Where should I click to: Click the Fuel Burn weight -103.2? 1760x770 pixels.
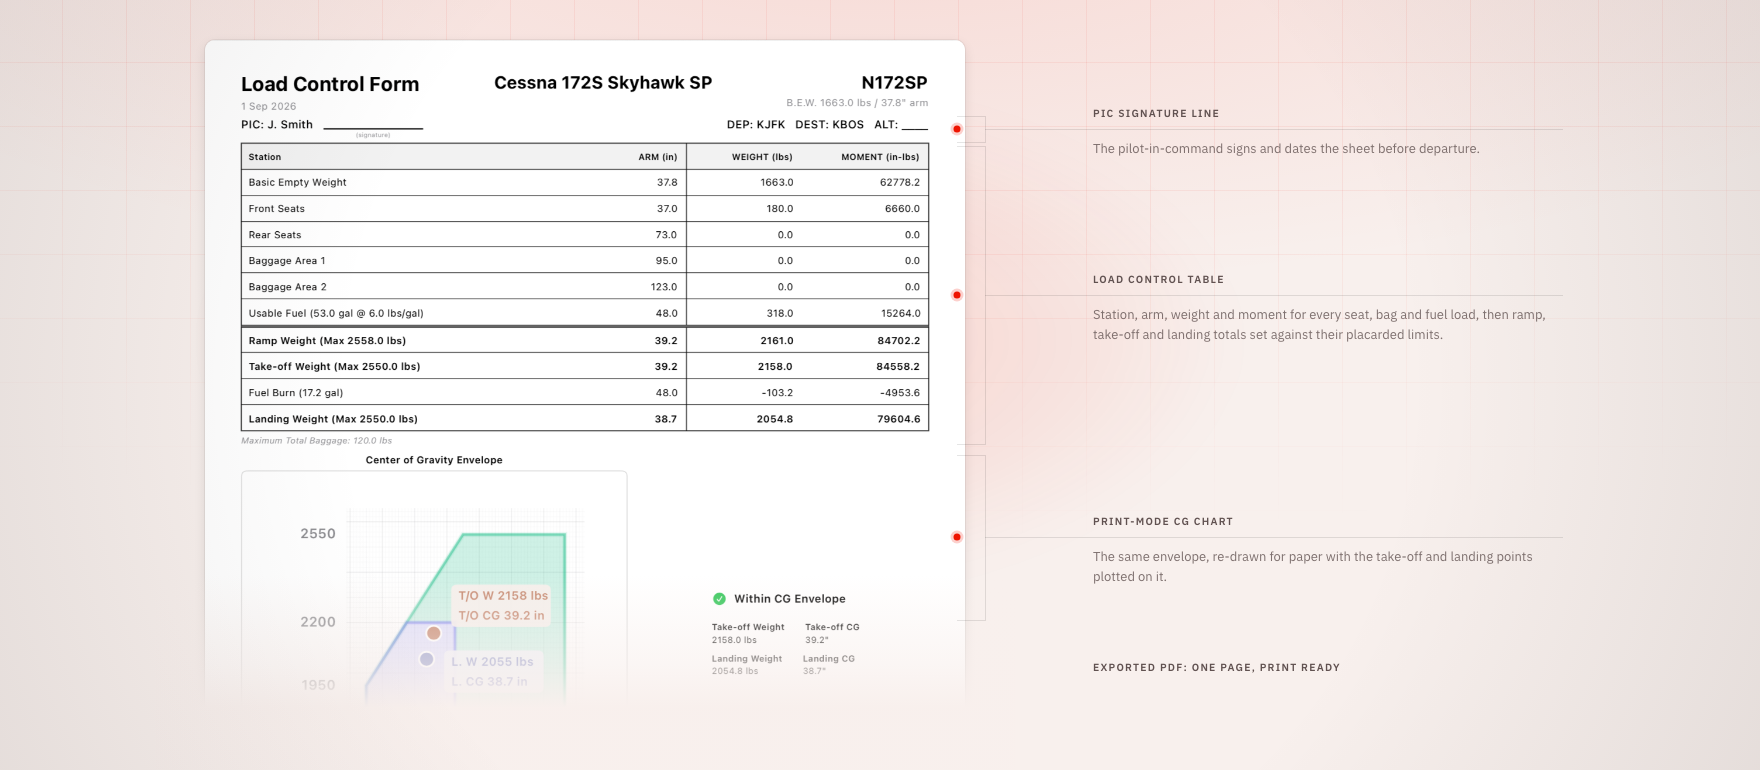coord(777,393)
